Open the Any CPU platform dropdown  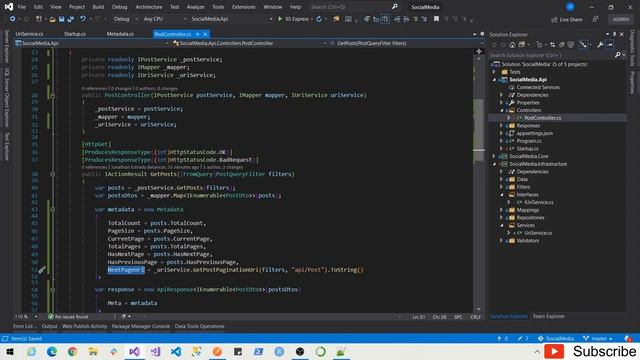(164, 19)
